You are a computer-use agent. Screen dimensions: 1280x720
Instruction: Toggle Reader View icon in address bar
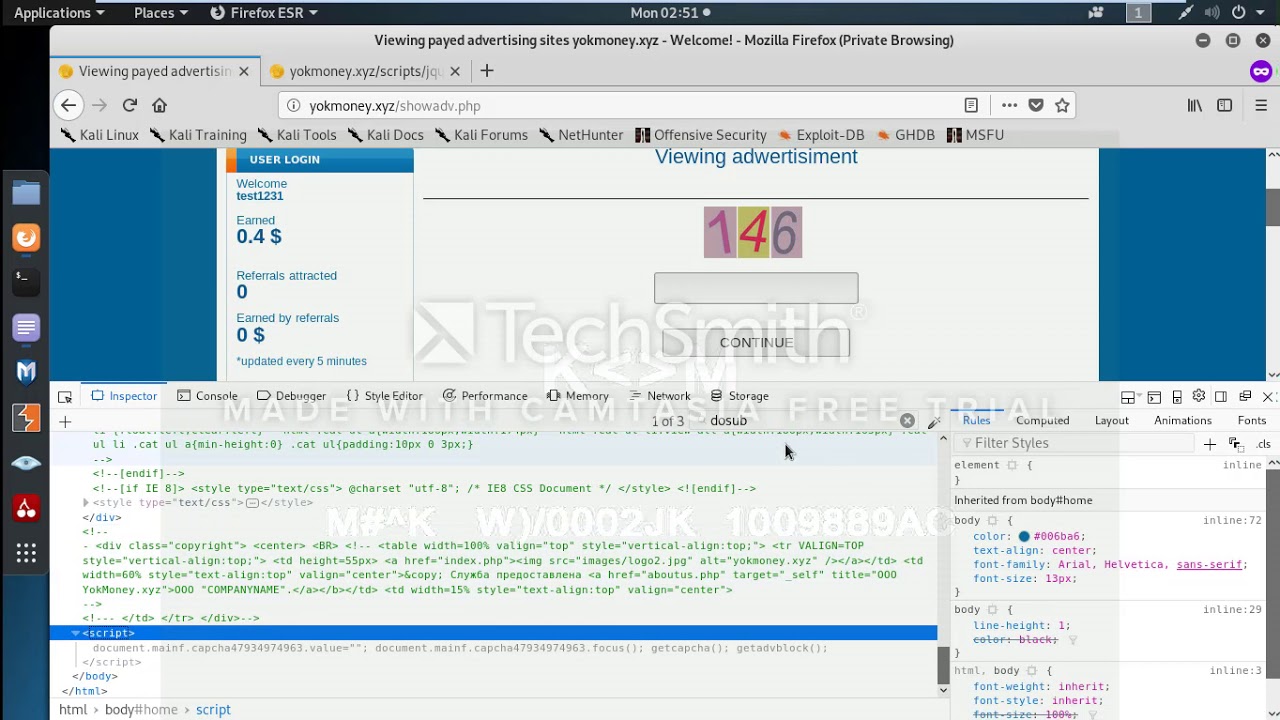pos(971,105)
